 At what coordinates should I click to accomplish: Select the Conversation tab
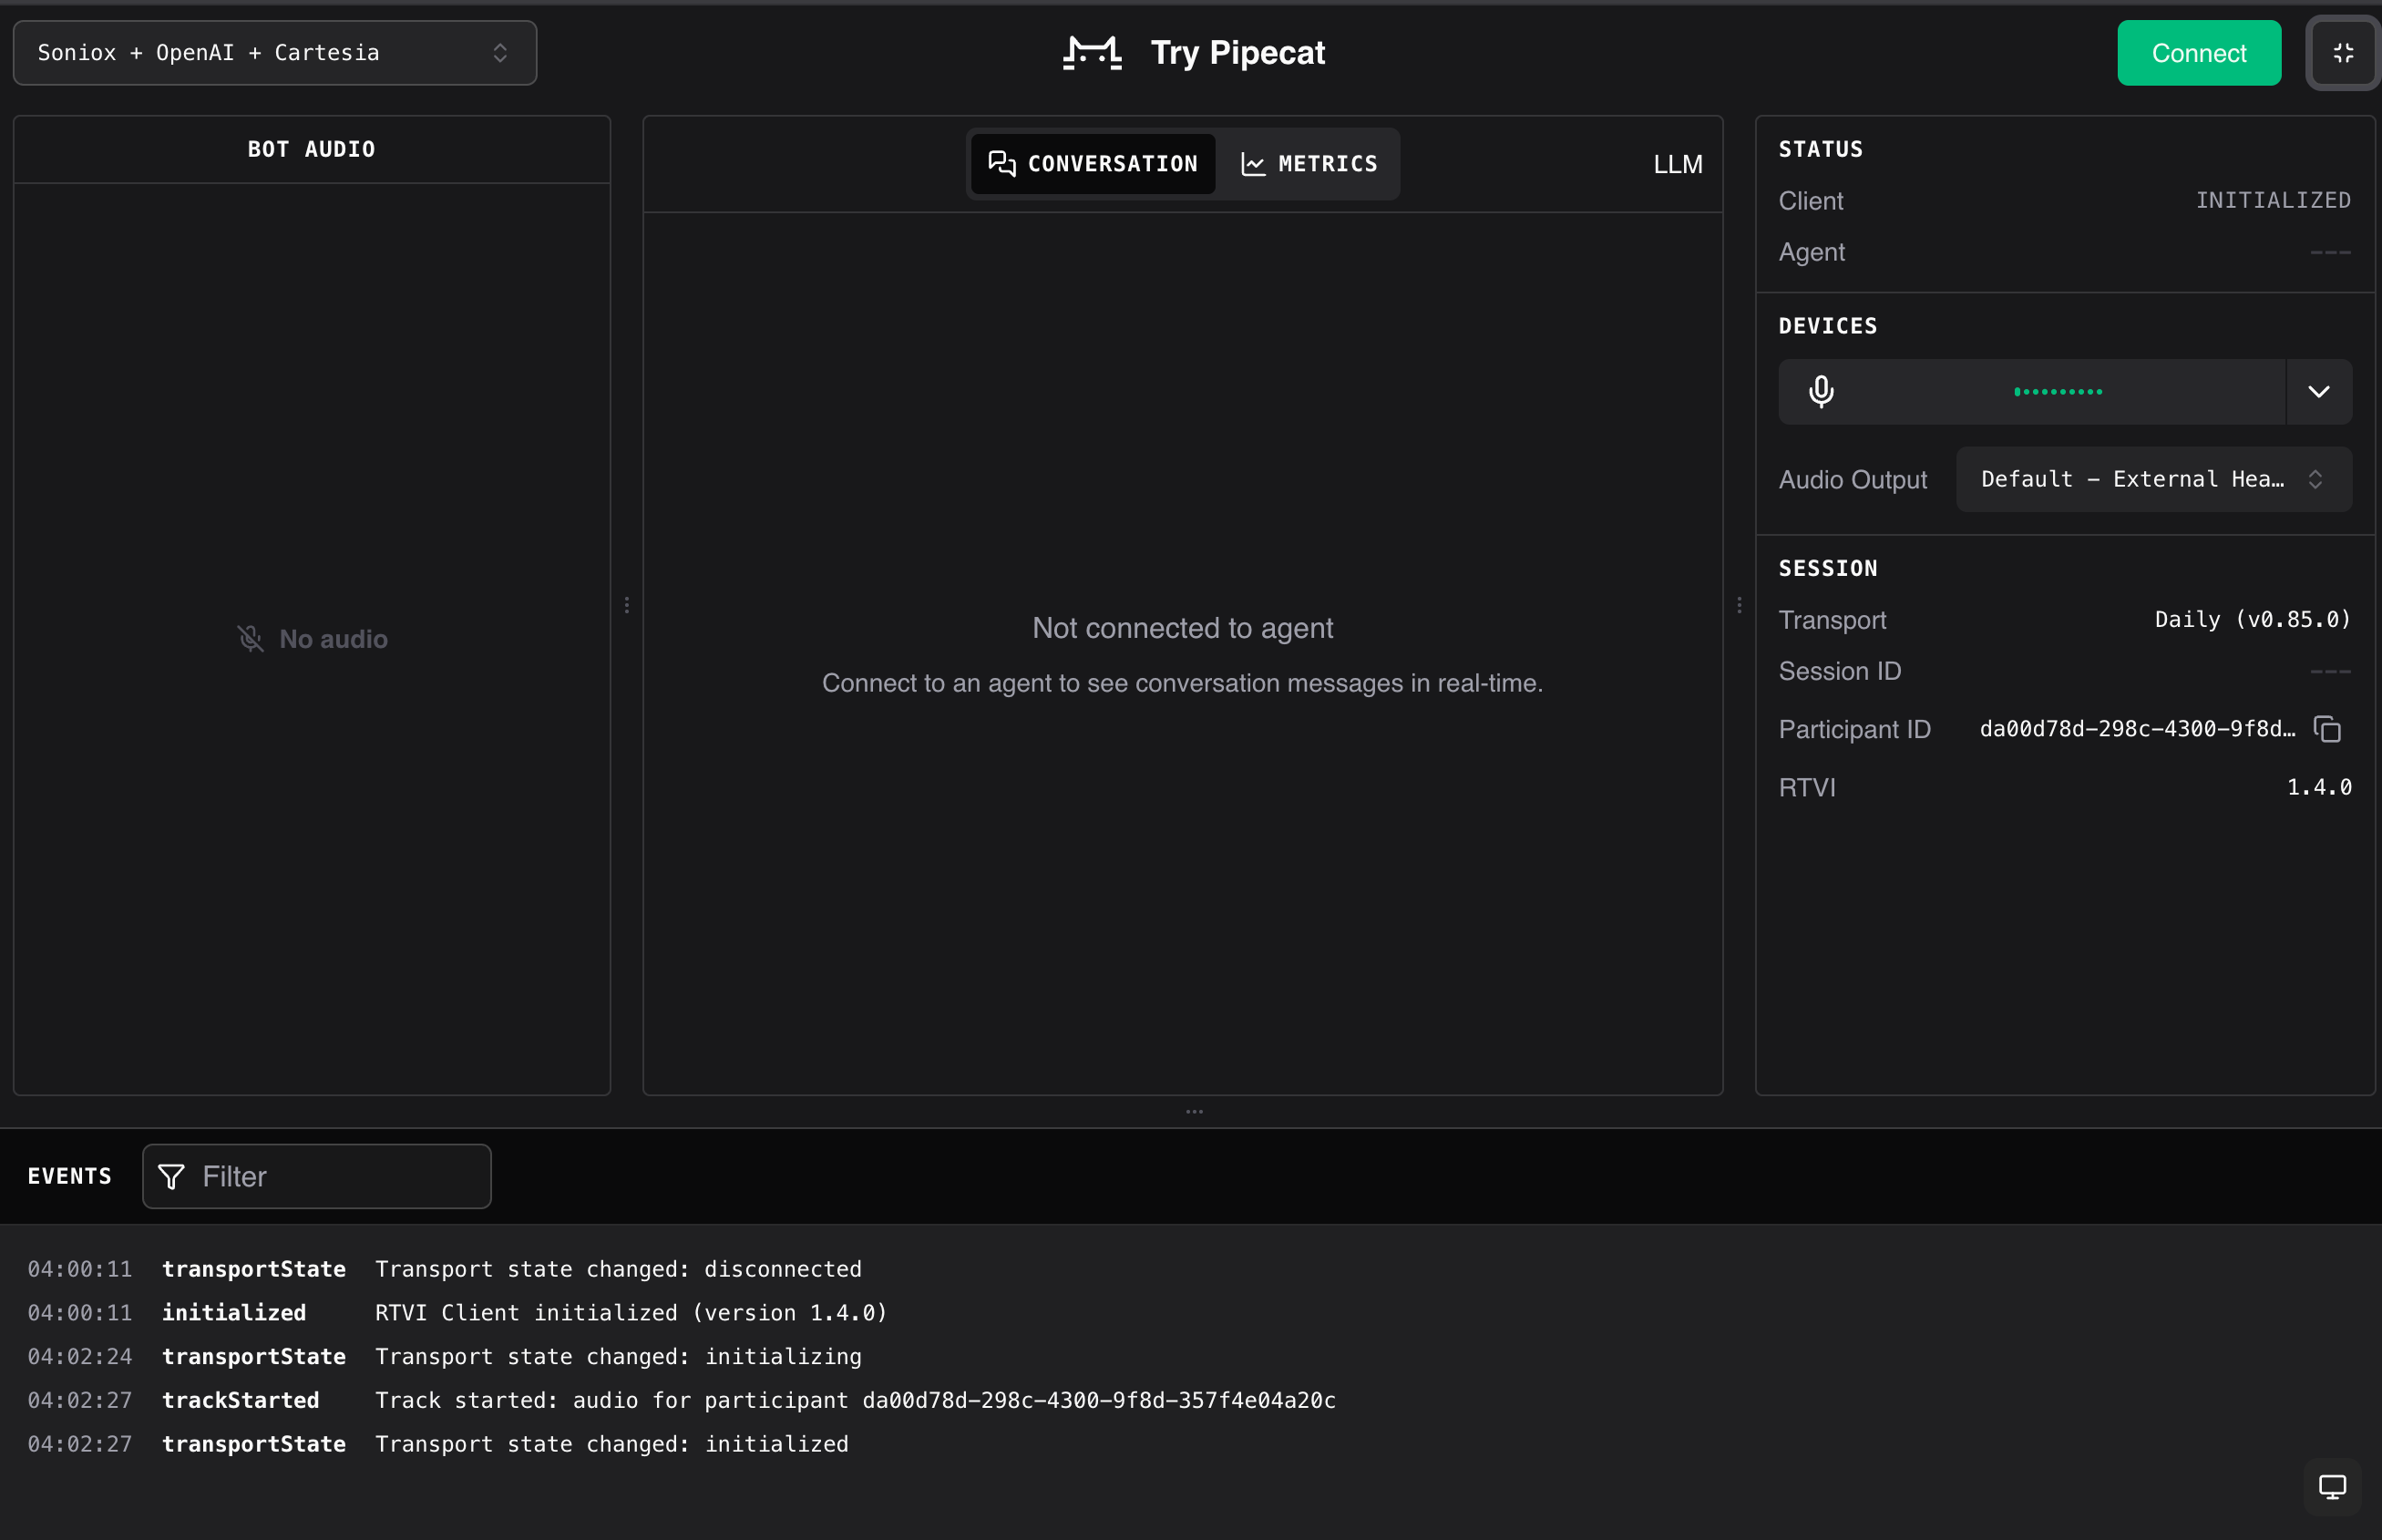1093,164
